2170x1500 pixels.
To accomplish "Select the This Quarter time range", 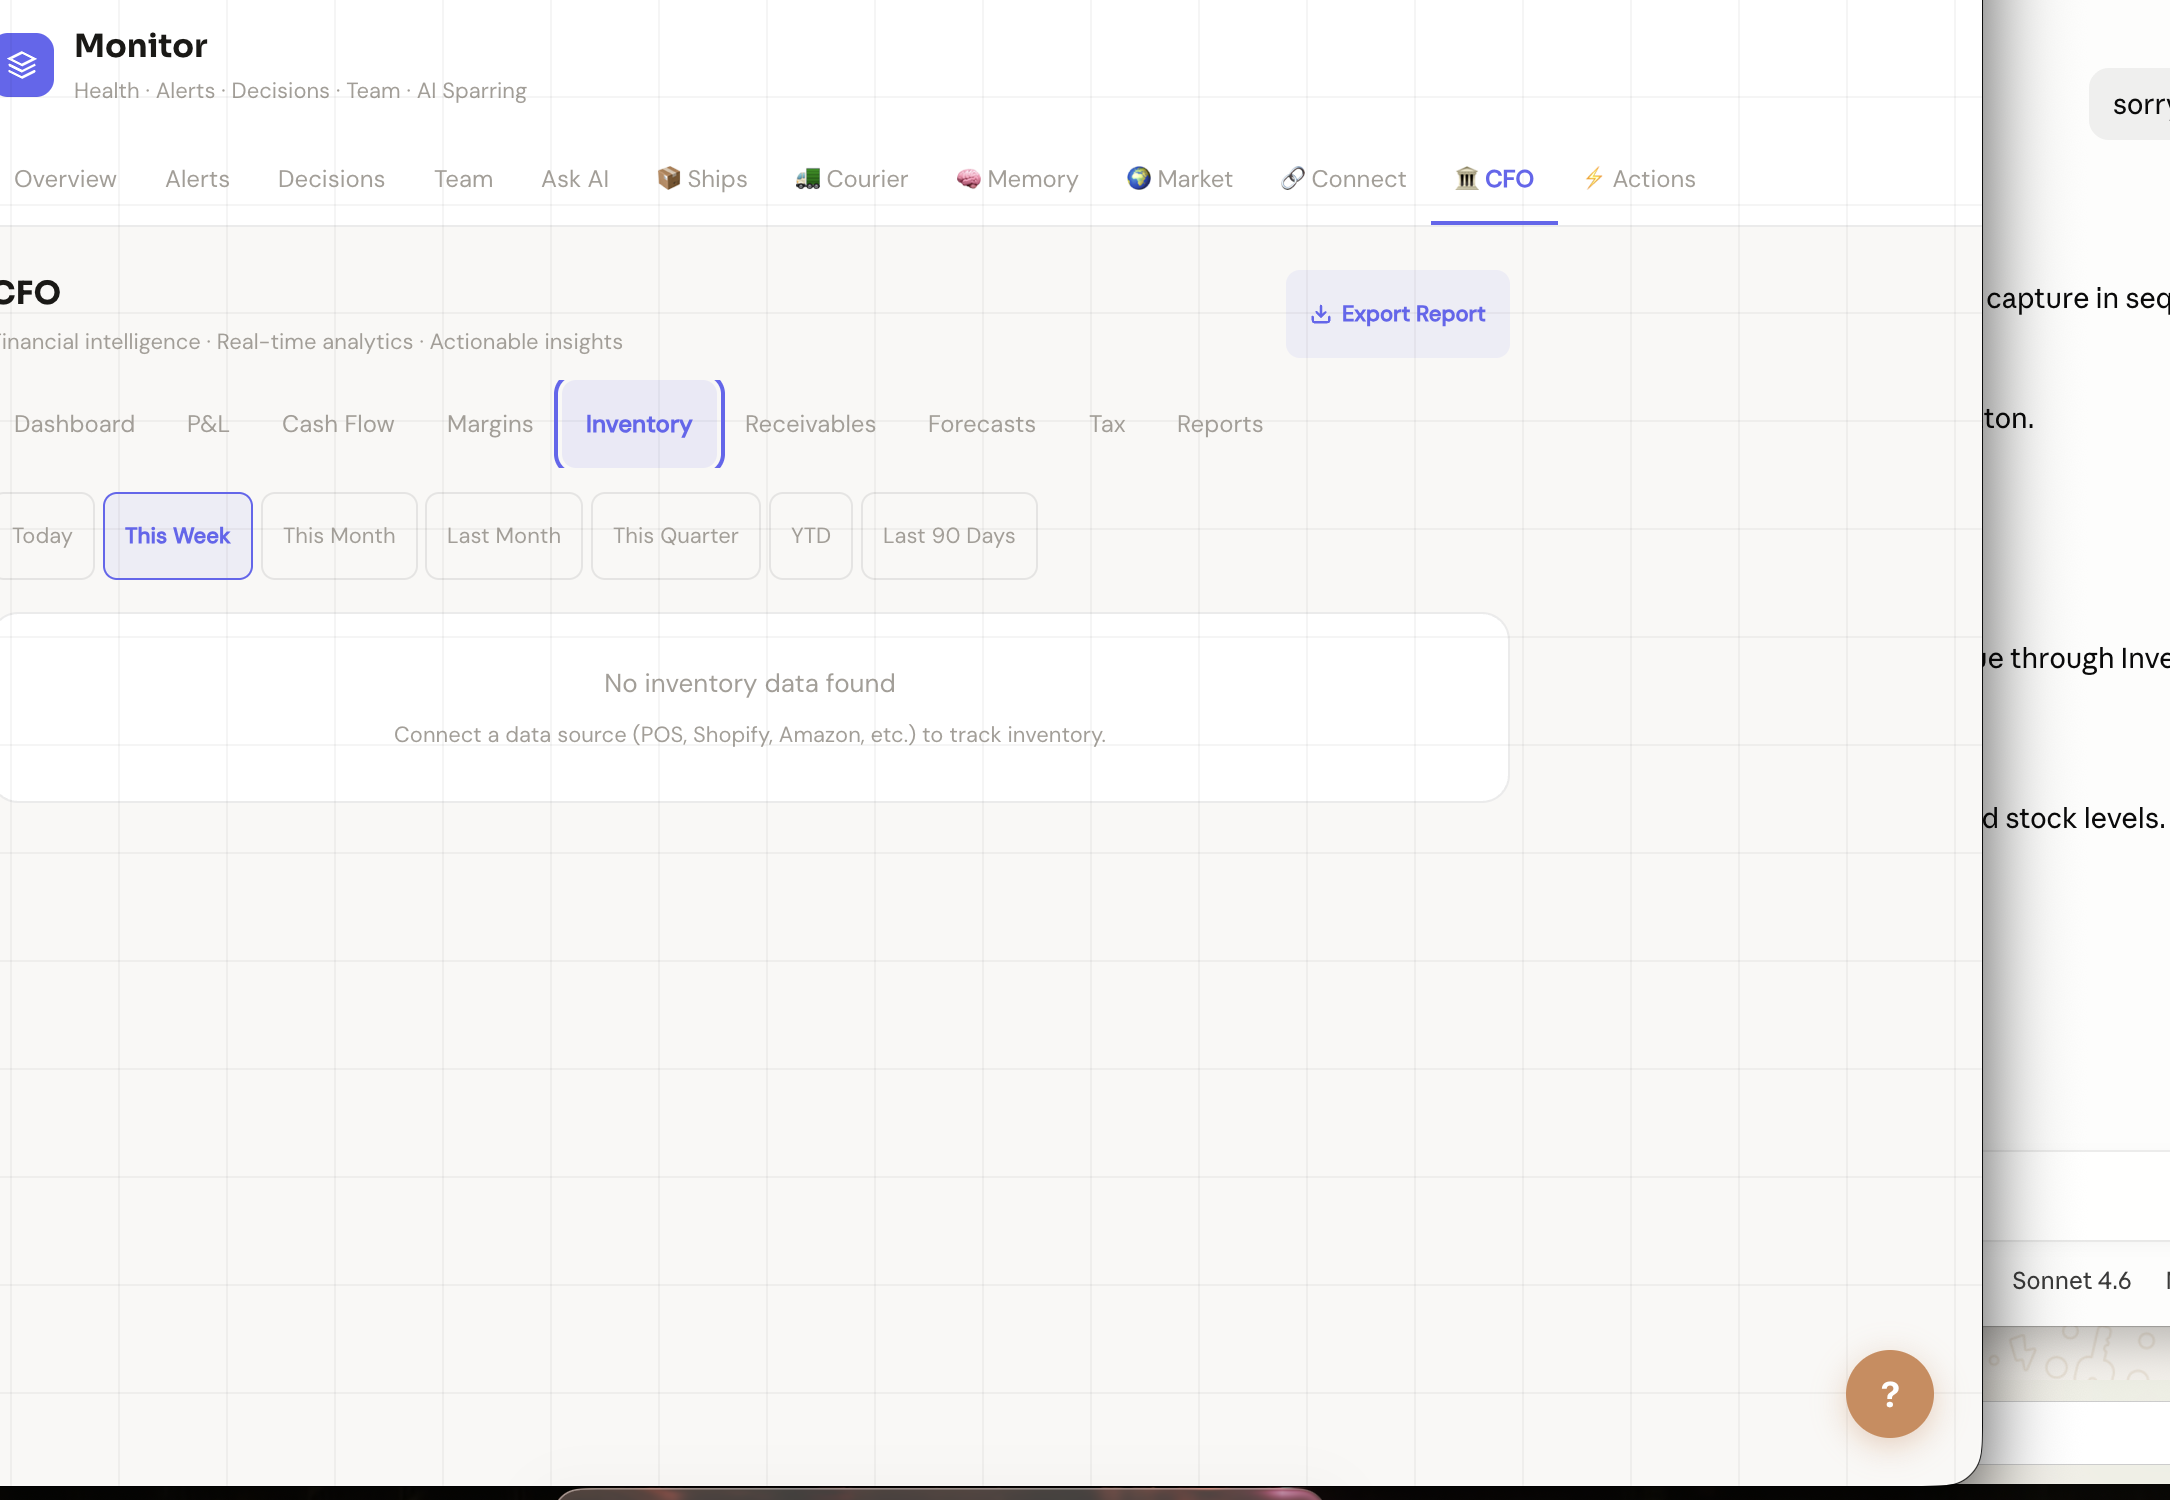I will 676,536.
